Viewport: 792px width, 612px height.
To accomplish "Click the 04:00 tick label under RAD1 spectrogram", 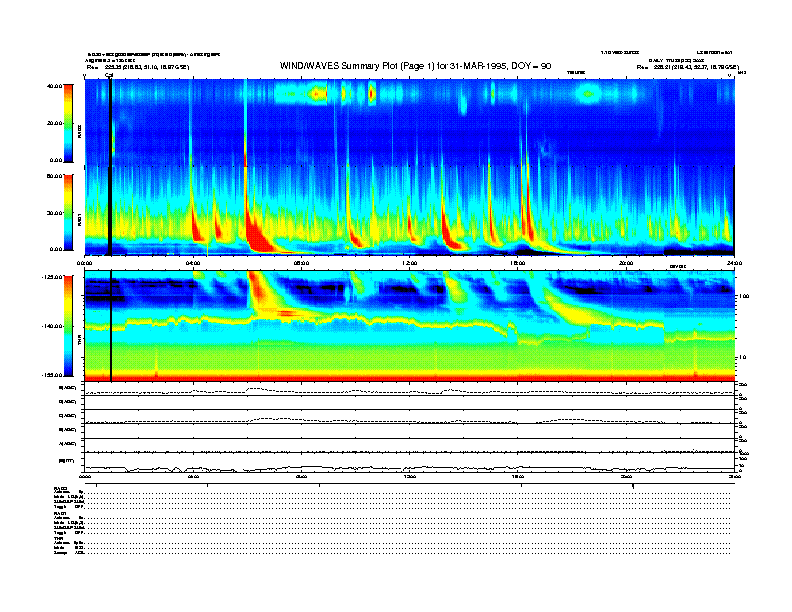I will click(193, 263).
